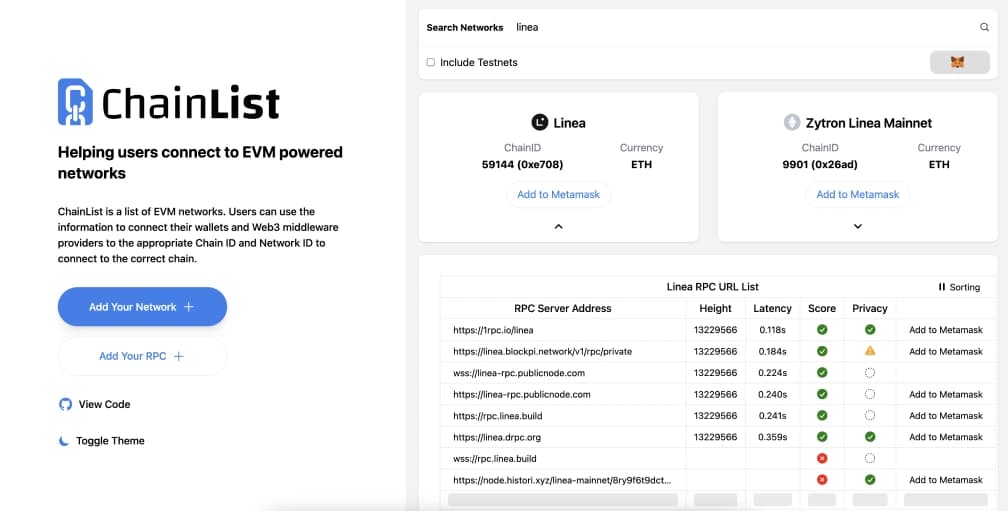Collapse the Linea card with up chevron

tap(559, 226)
